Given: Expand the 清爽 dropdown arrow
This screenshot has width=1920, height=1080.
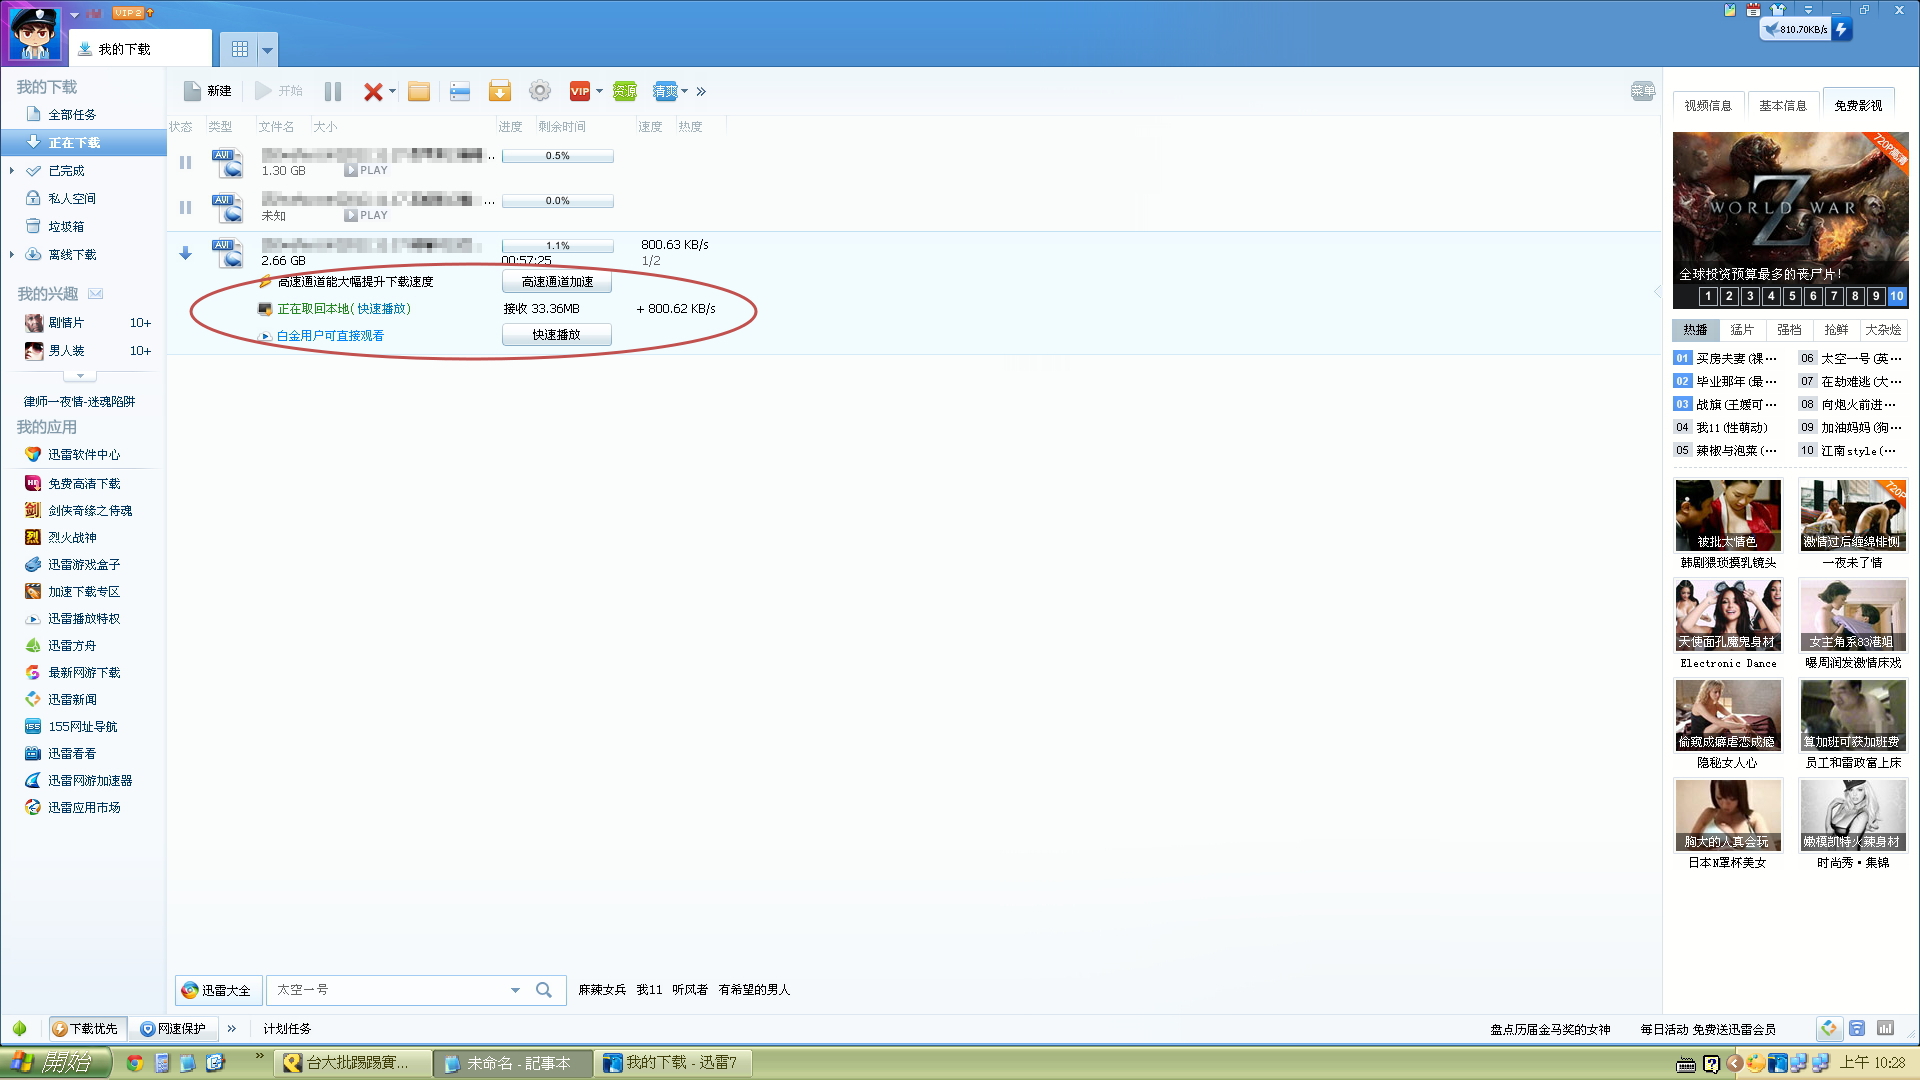Looking at the screenshot, I should (684, 91).
